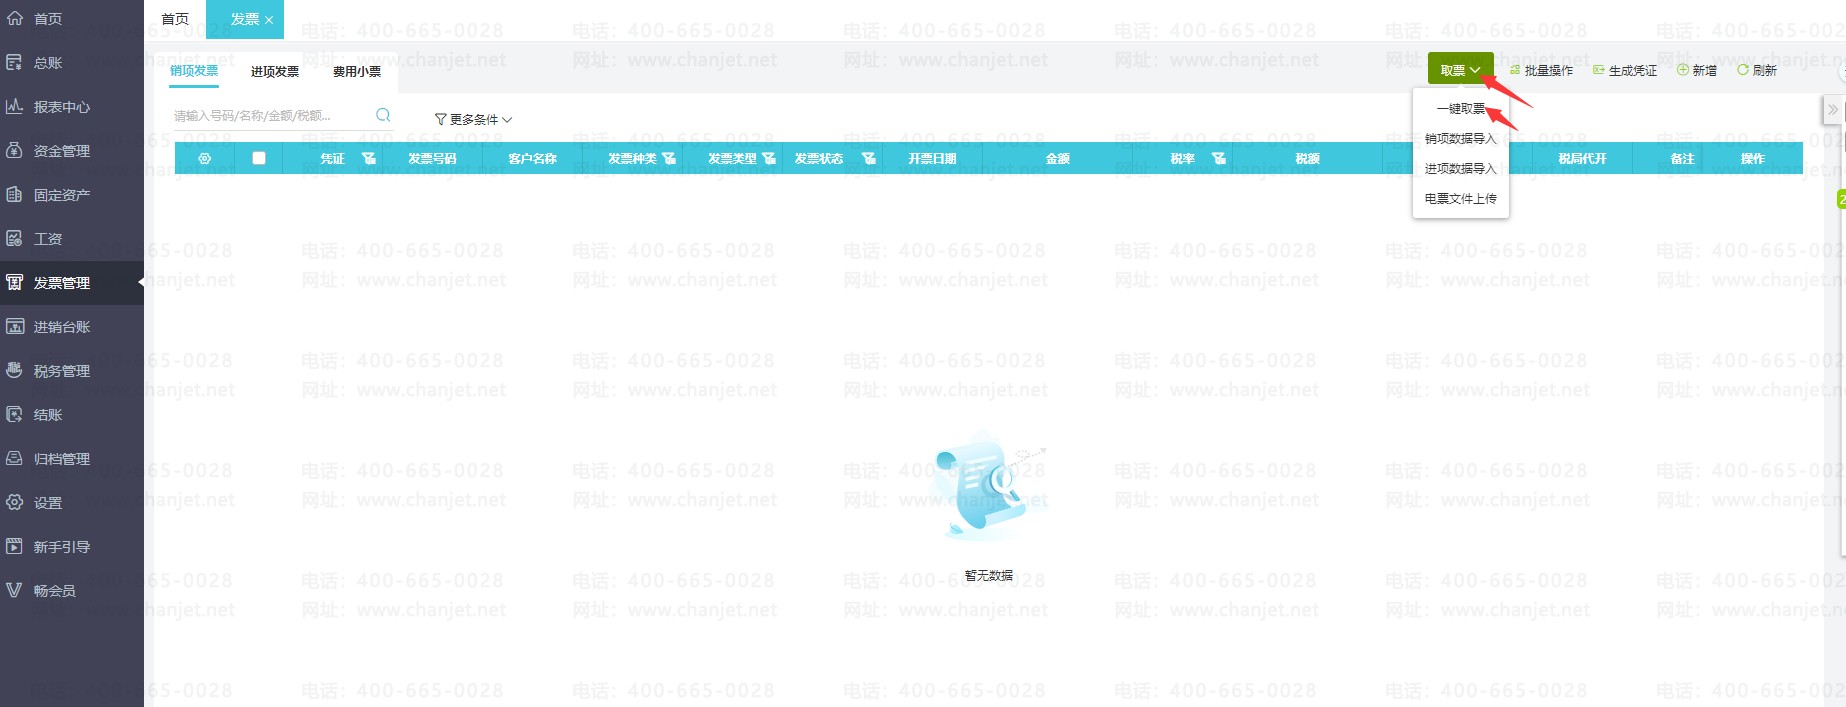Choose 一键取票 from the dropdown menu
The image size is (1846, 707).
click(x=1461, y=109)
